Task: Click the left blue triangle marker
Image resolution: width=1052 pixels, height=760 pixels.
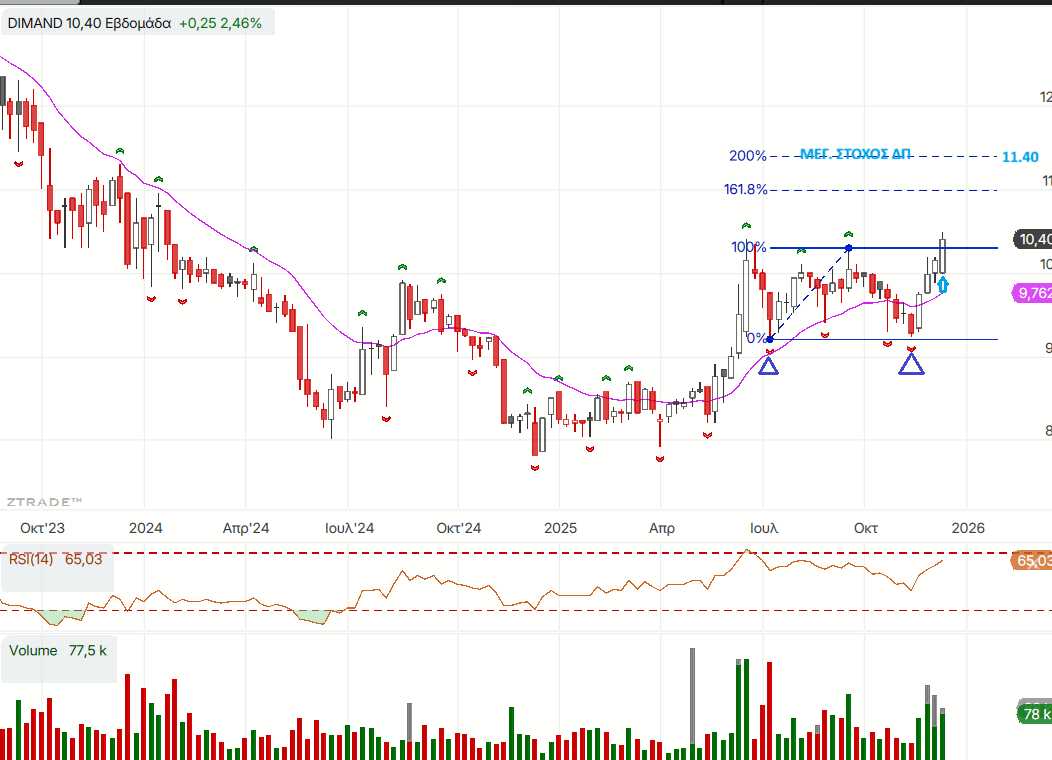Action: pyautogui.click(x=768, y=365)
